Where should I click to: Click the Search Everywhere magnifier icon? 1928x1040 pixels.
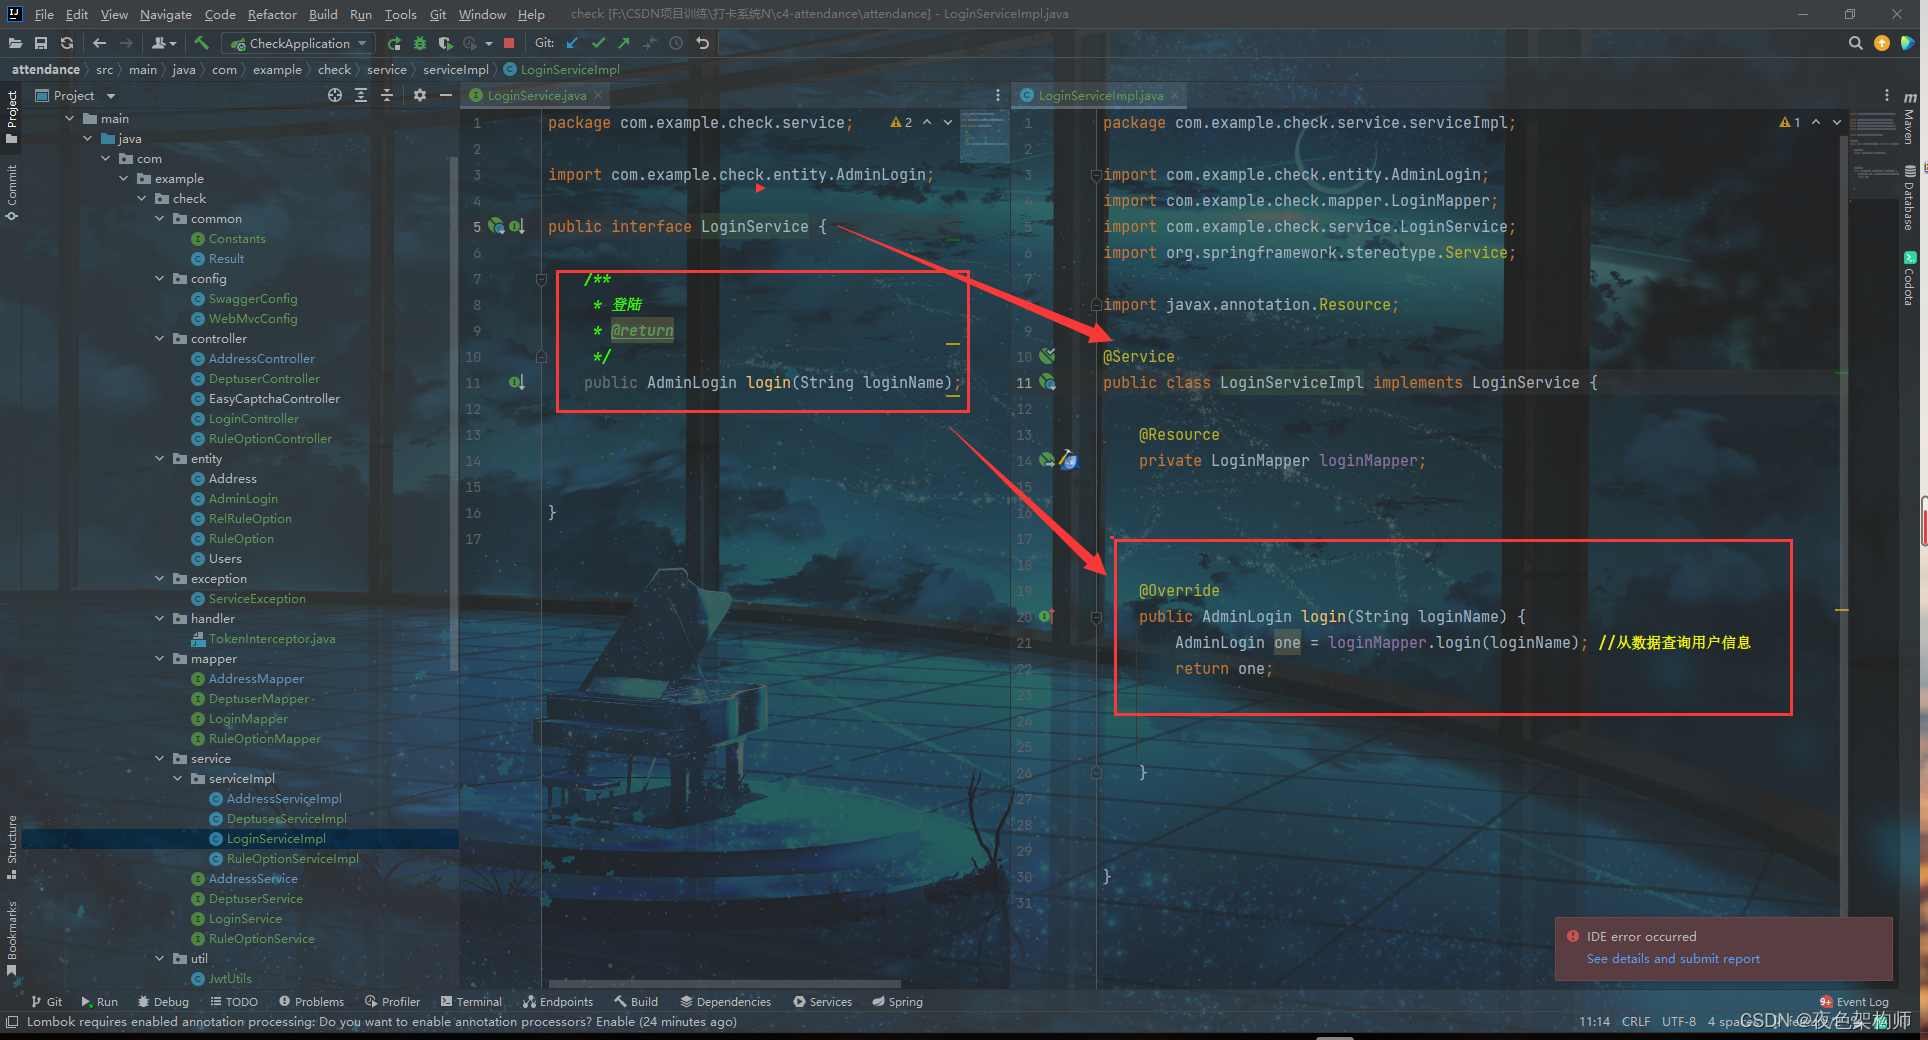coord(1856,43)
